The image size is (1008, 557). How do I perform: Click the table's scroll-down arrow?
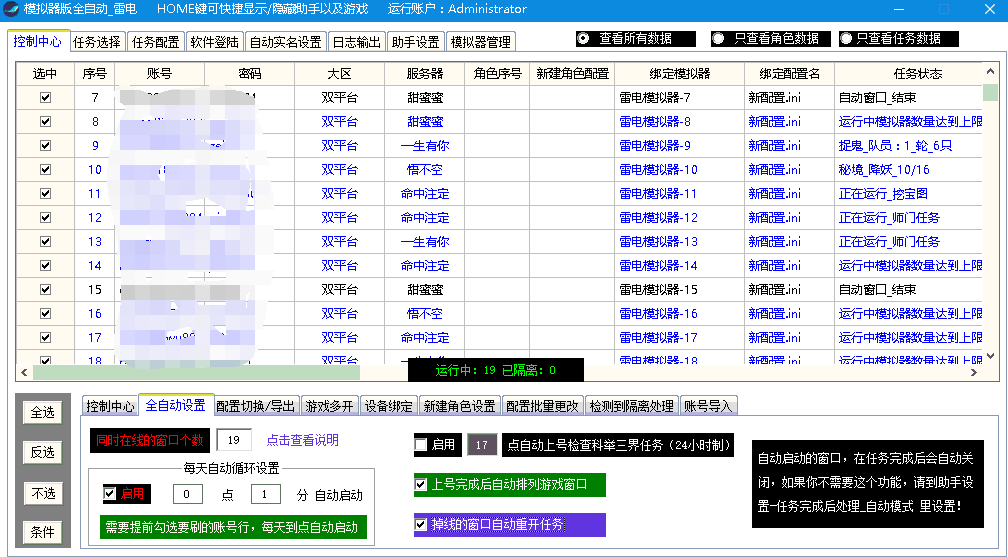tap(990, 356)
